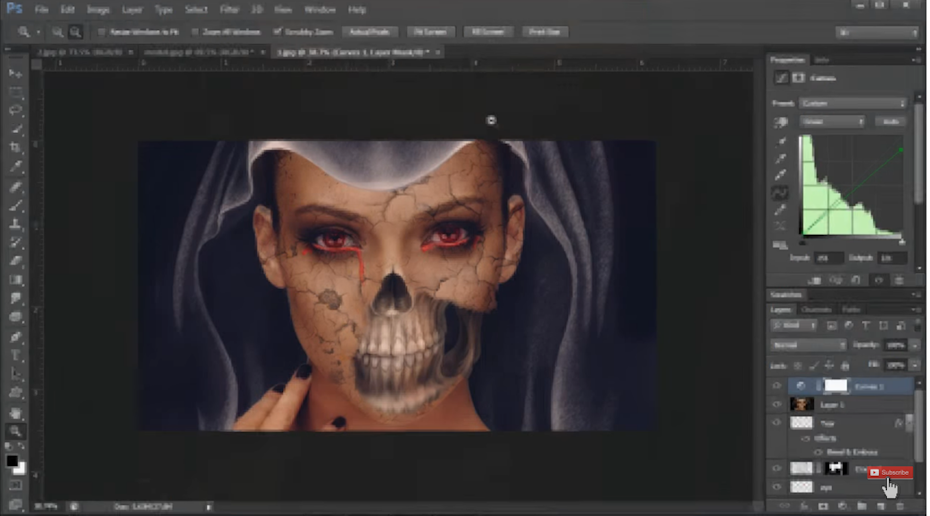930x516 pixels.
Task: Toggle lock transparent pixels button
Action: (798, 366)
